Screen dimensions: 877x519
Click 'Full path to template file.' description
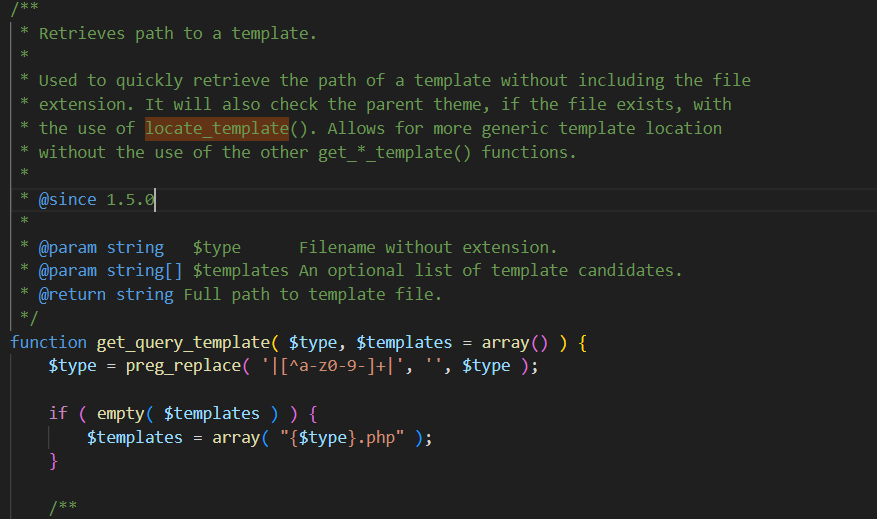(312, 294)
